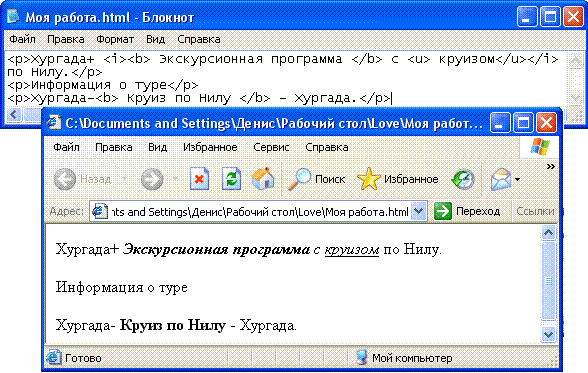Click underlined word круизом on web page
Image resolution: width=588 pixels, height=373 pixels.
[x=352, y=249]
